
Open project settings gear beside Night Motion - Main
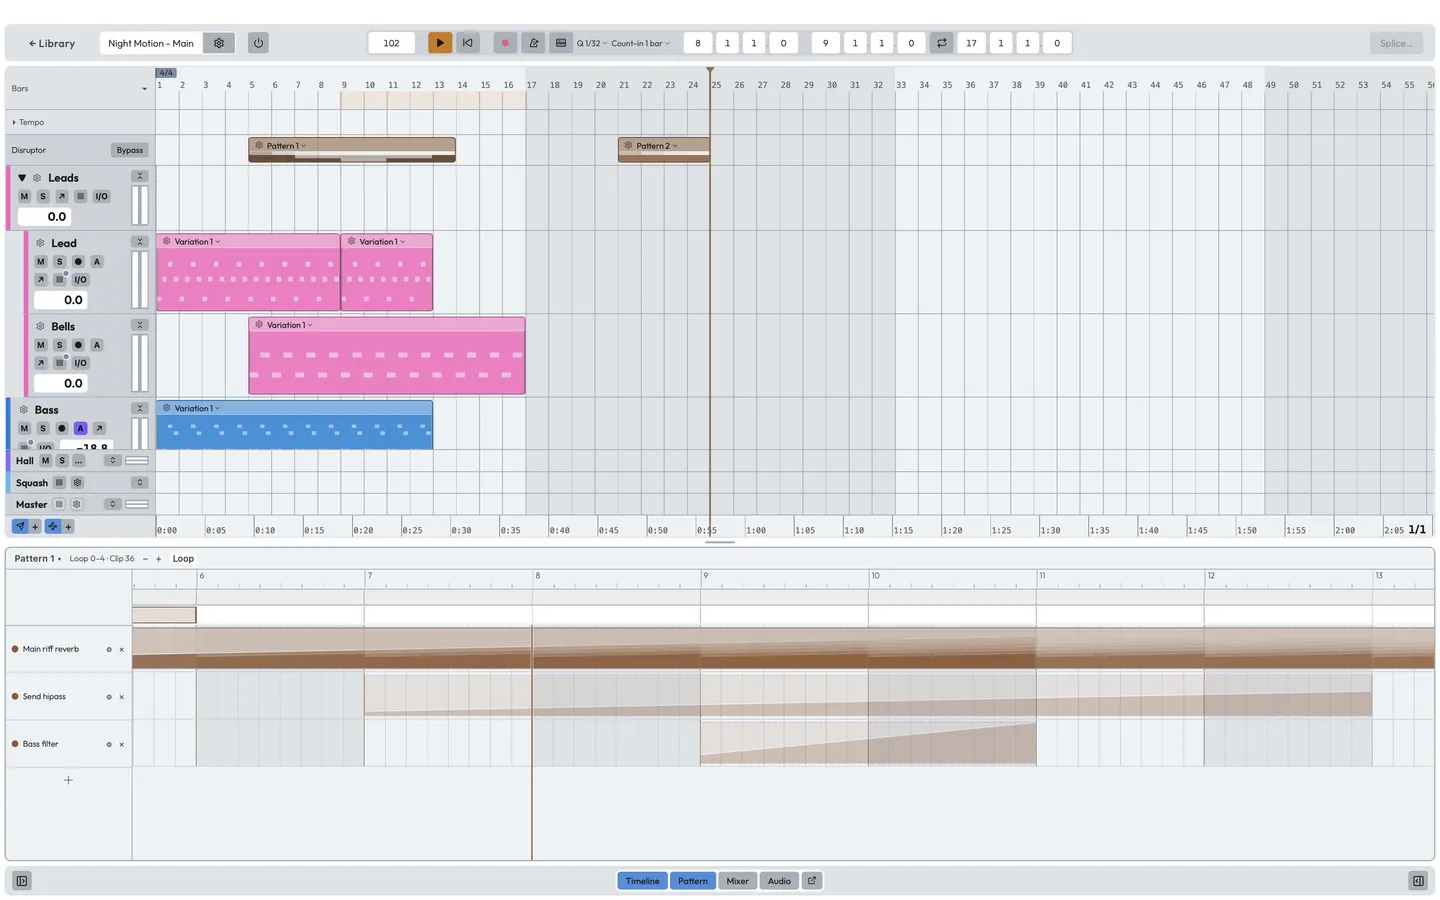click(x=219, y=43)
